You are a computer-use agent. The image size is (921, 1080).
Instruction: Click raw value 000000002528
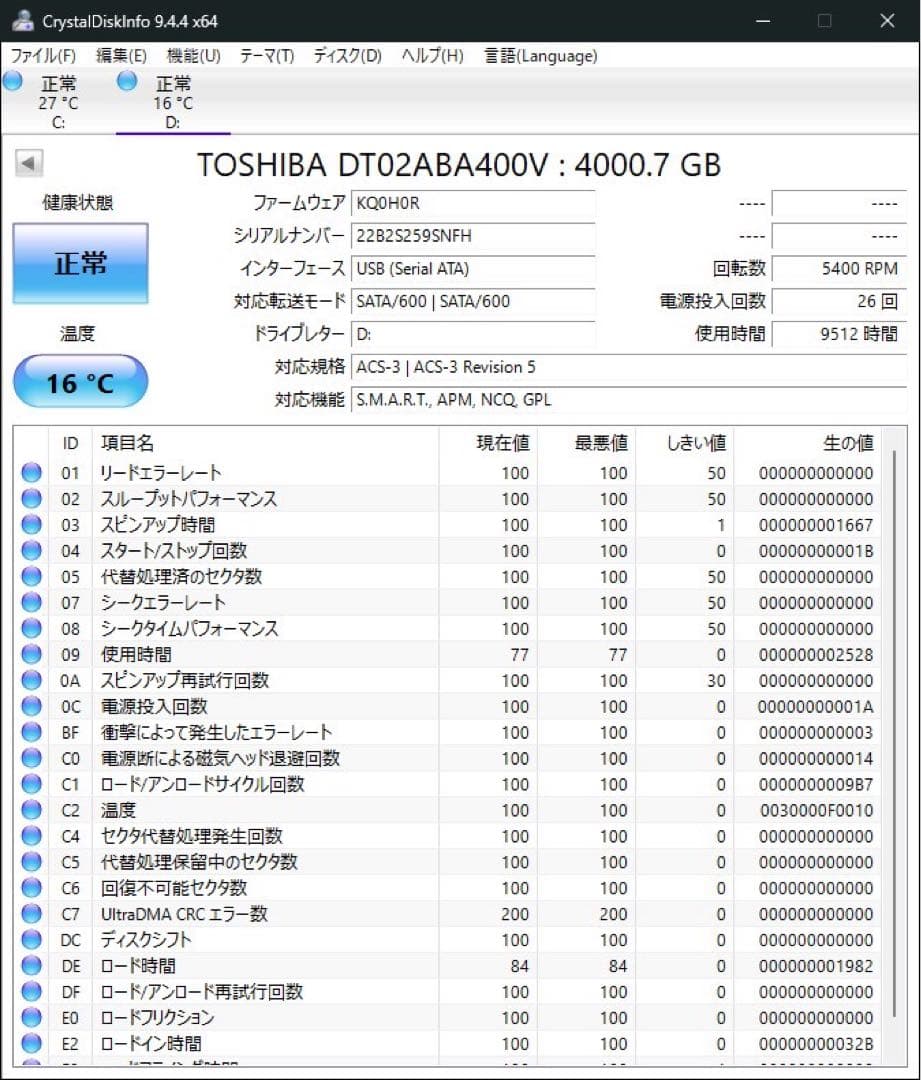816,654
